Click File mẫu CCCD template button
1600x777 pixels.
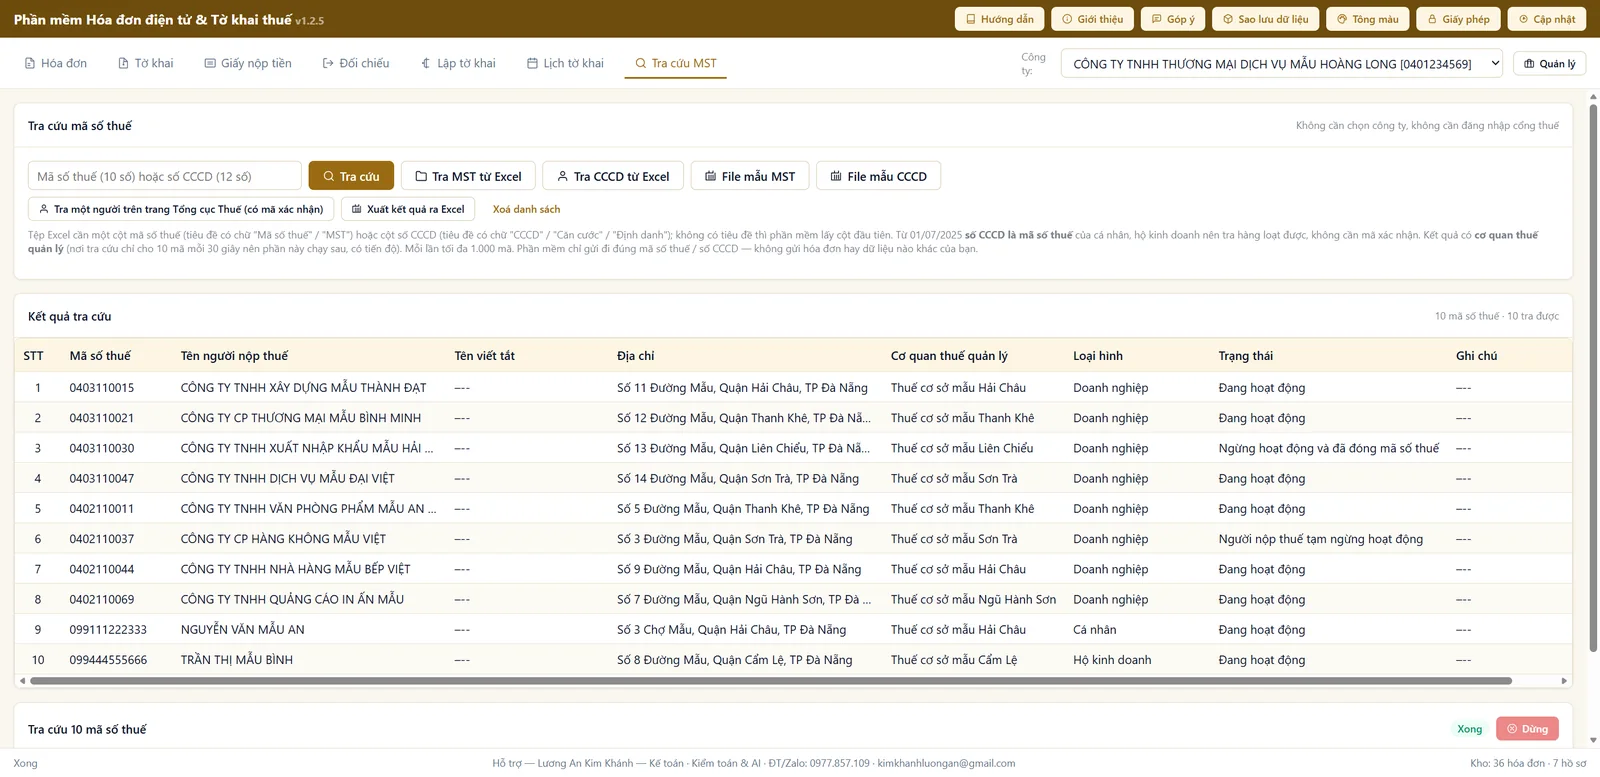click(x=878, y=176)
